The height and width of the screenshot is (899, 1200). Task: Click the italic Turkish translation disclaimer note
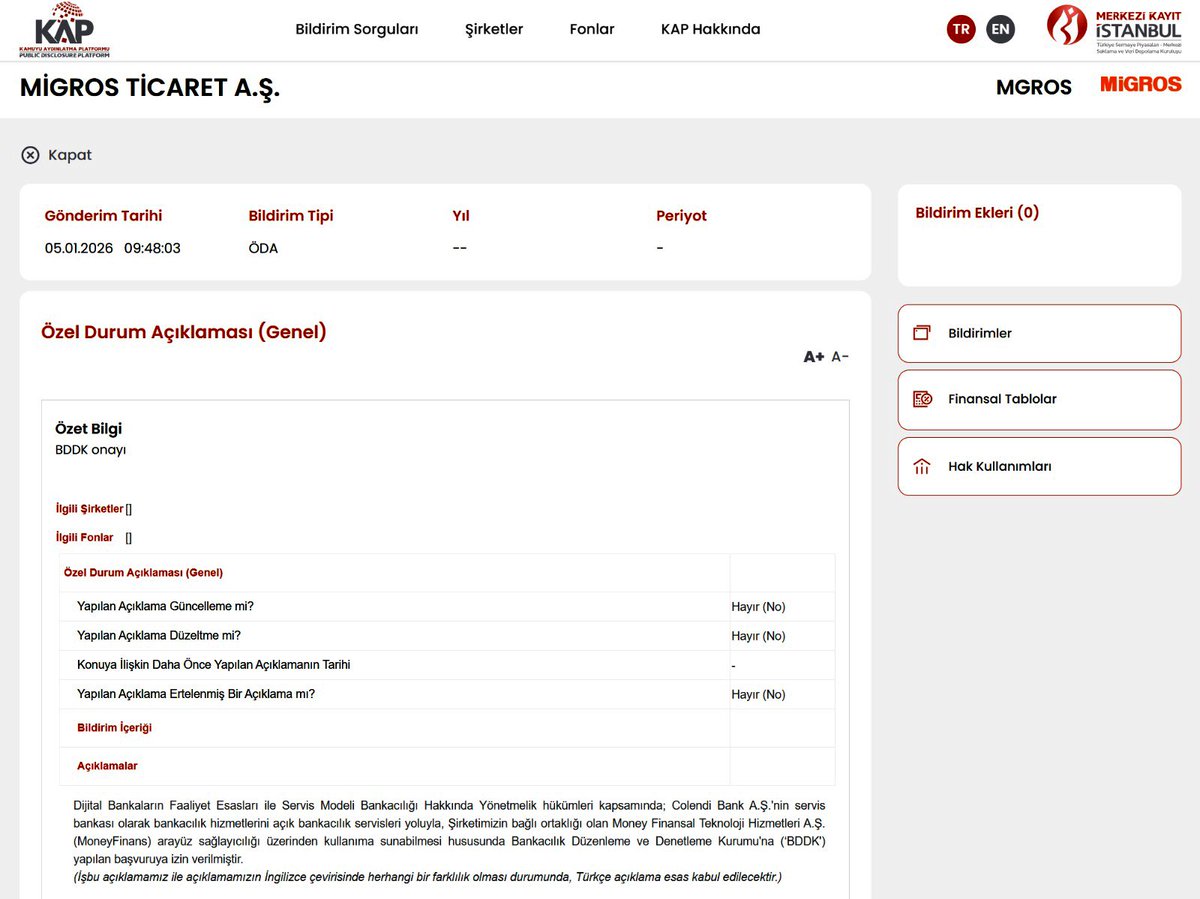click(x=427, y=877)
